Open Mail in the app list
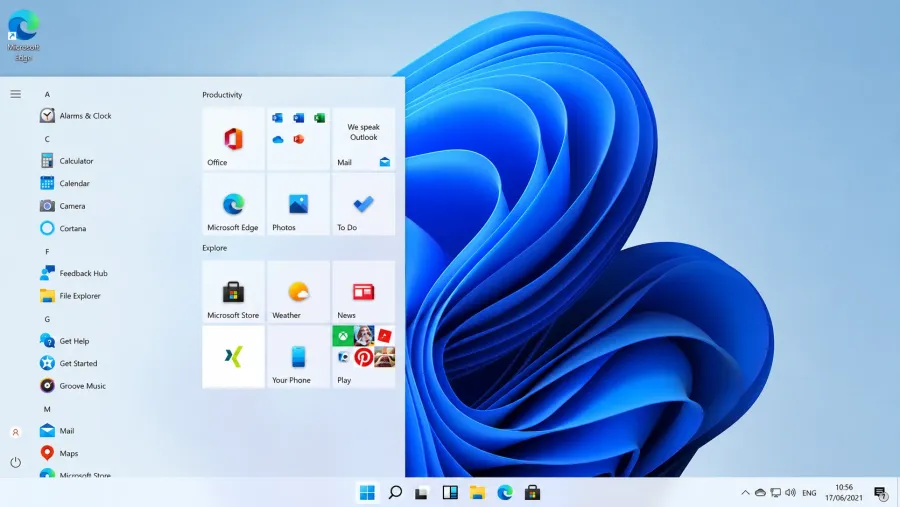The image size is (900, 507). [57, 431]
